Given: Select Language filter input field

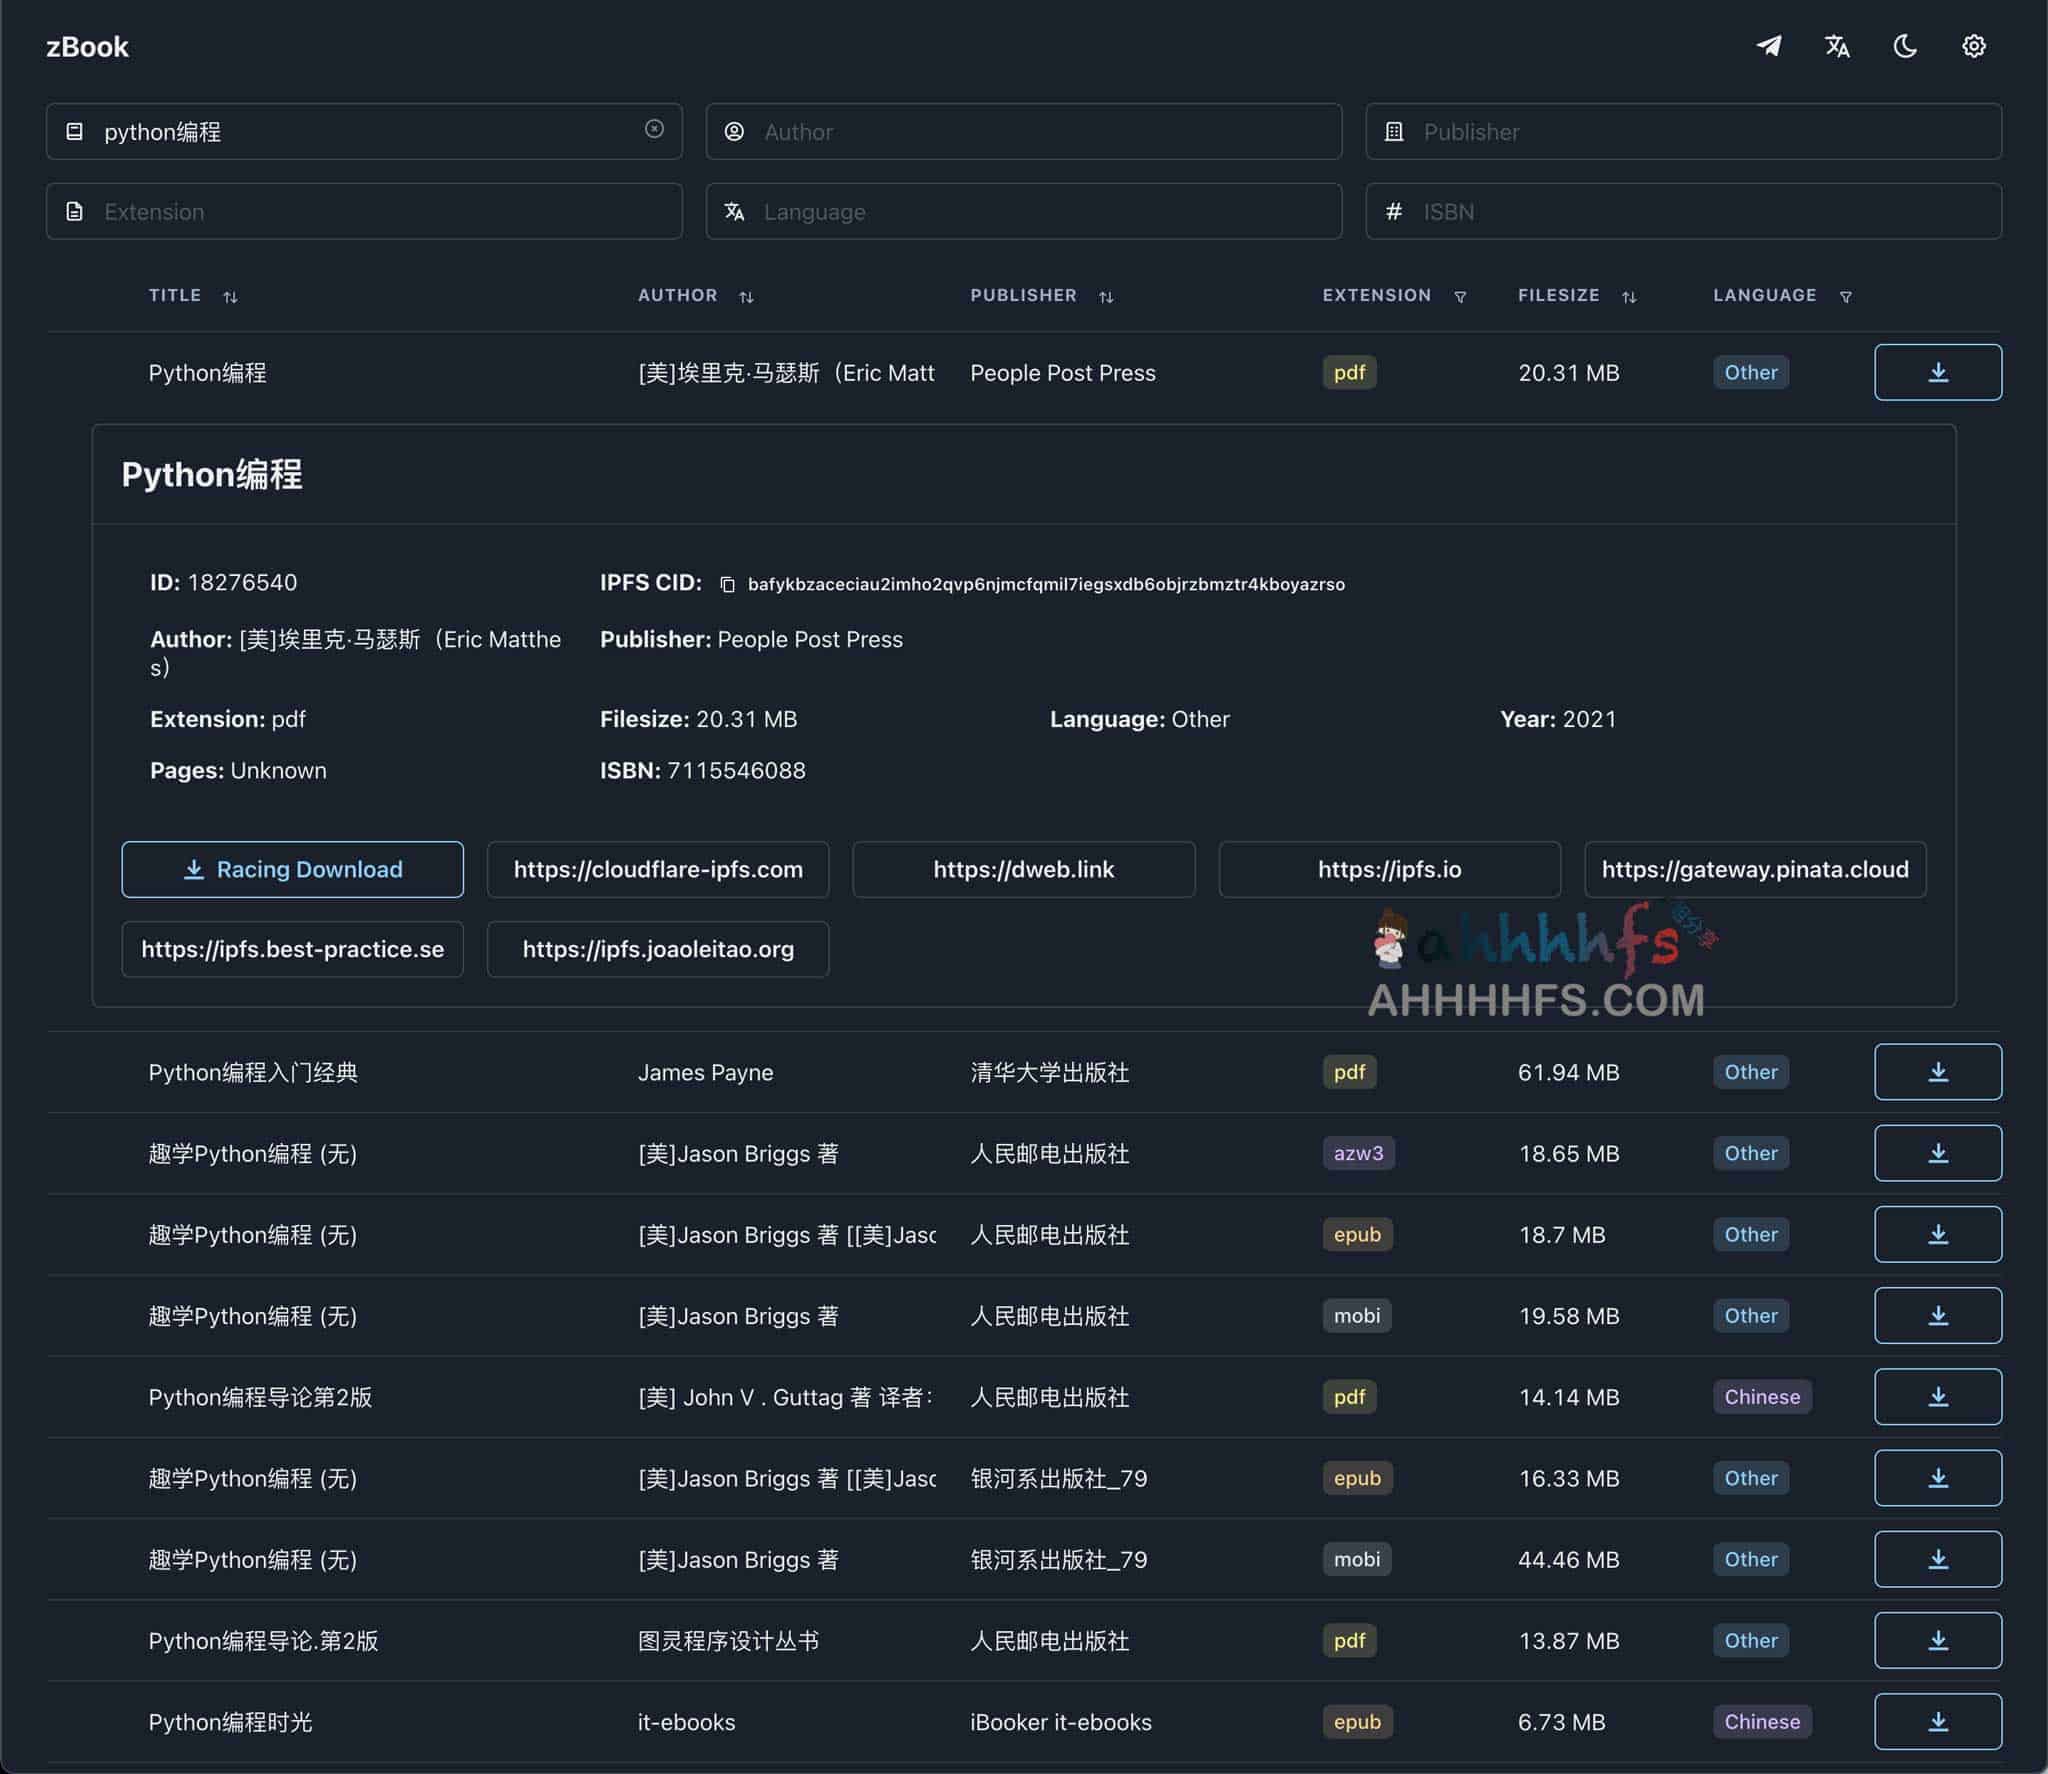Looking at the screenshot, I should click(x=1022, y=209).
